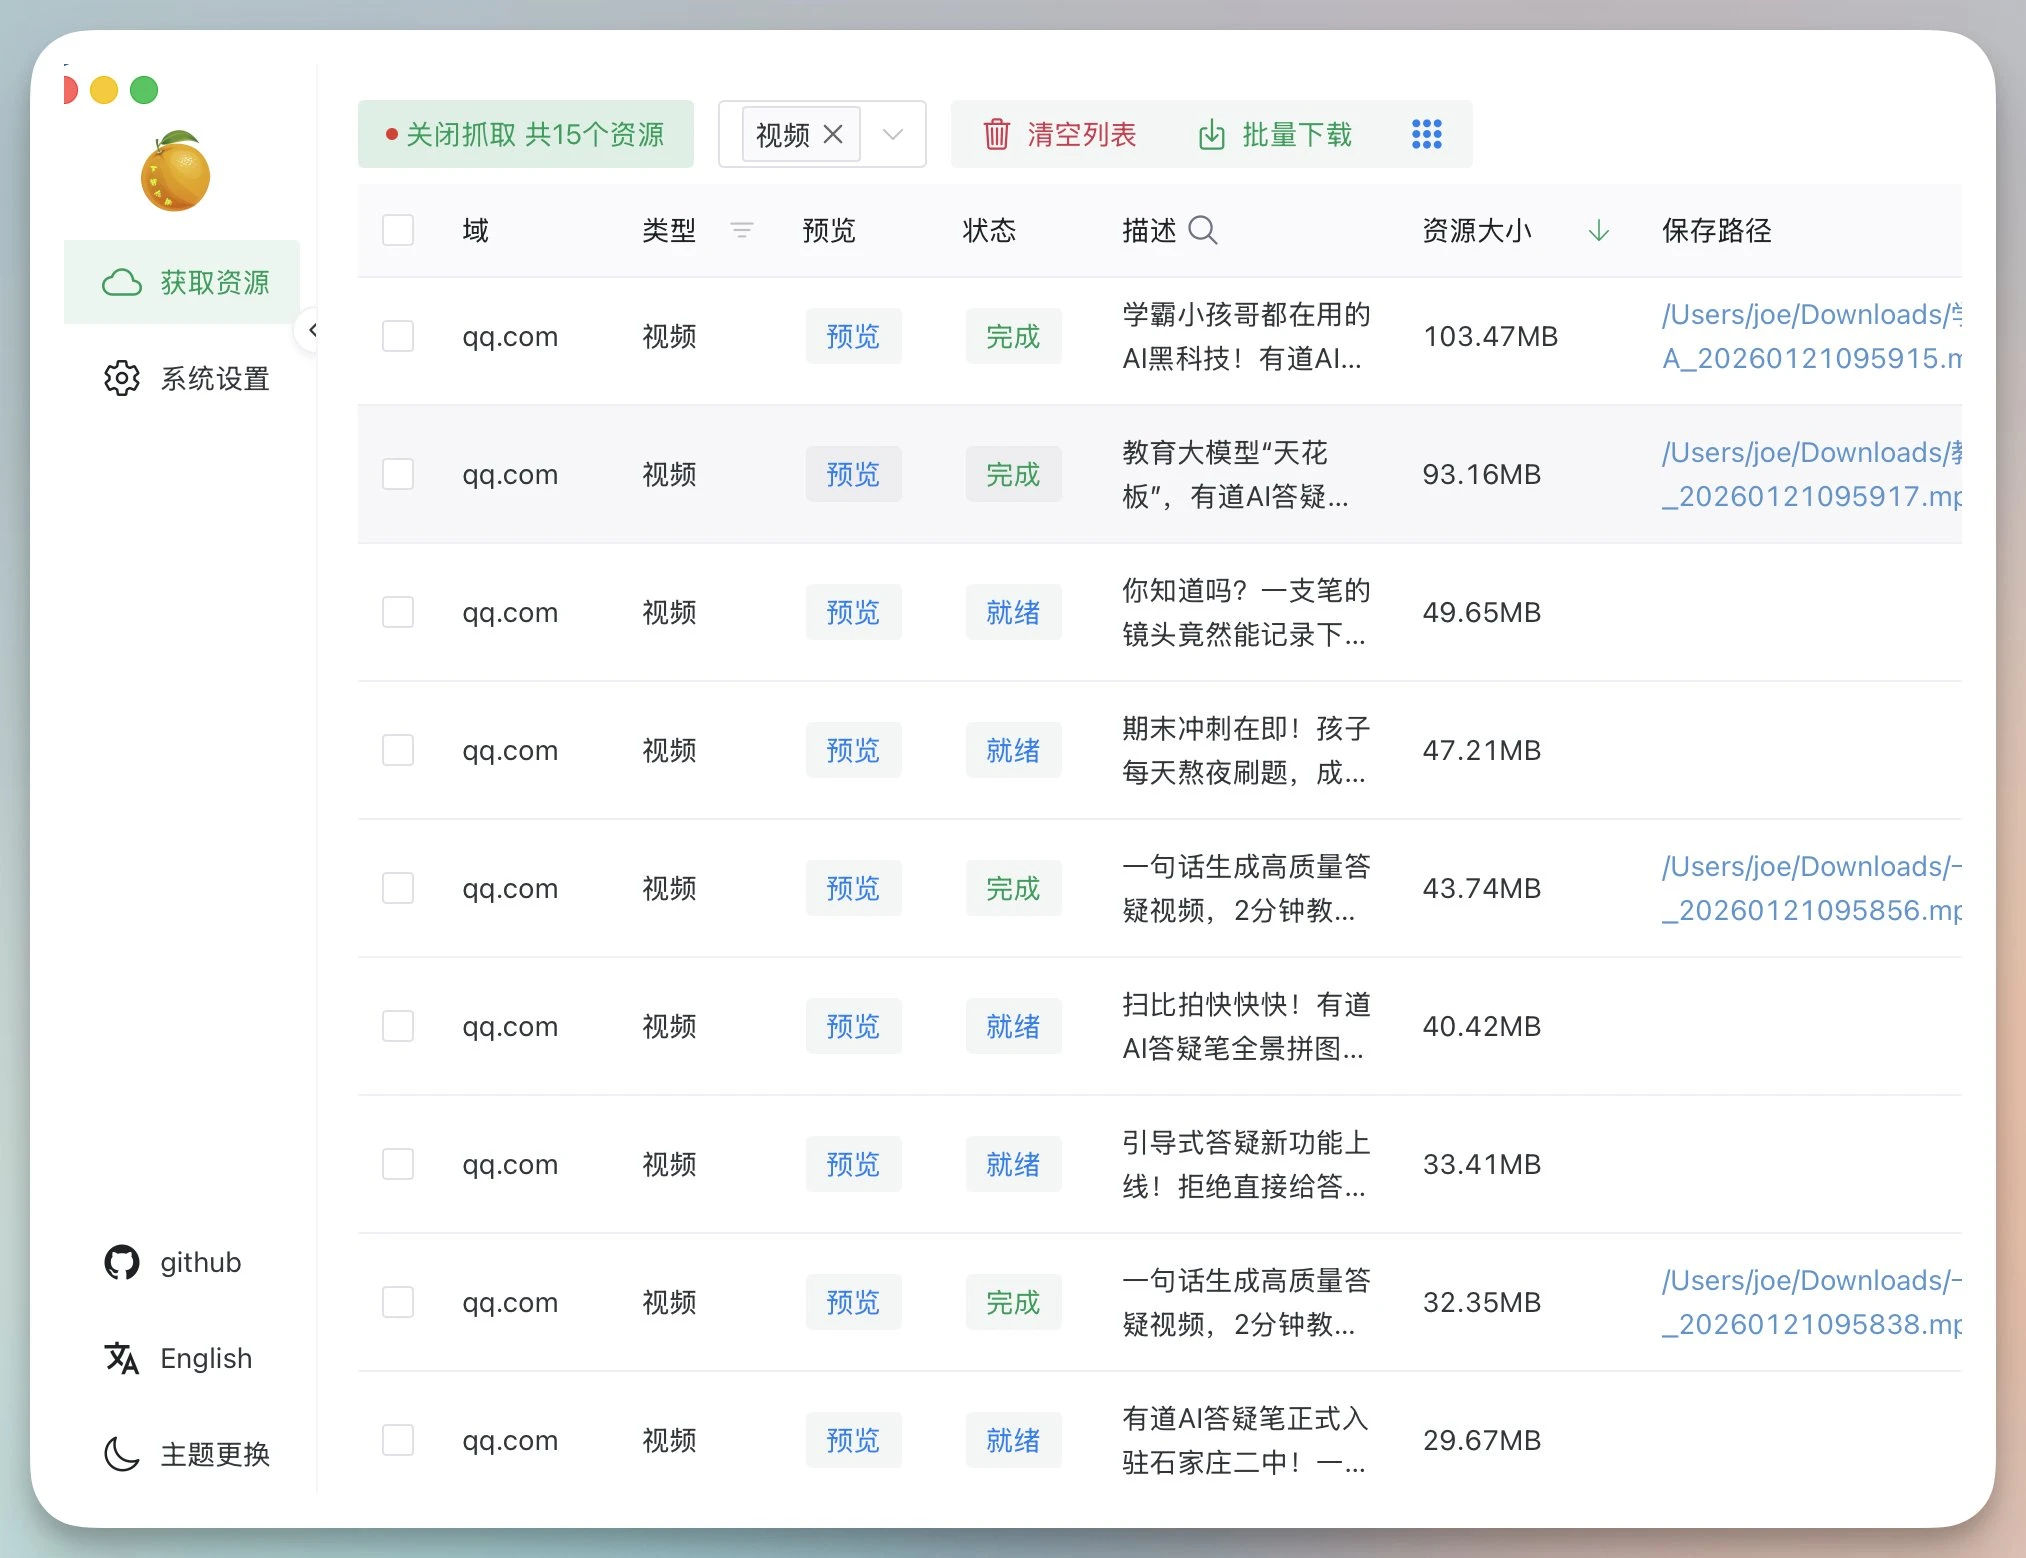Viewport: 2026px width, 1558px height.
Task: Select all rows via header checkbox
Action: [397, 229]
